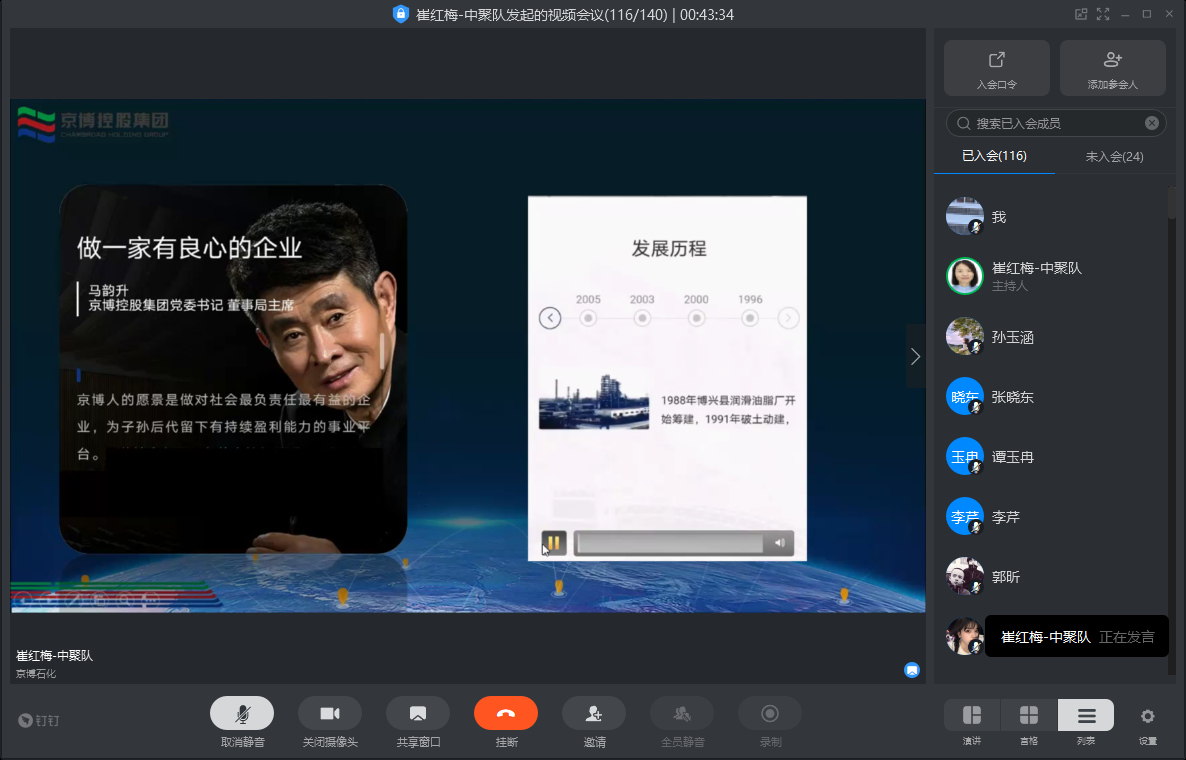Hang up the call with 挂断
Screen dimensions: 1186x760
[506, 713]
